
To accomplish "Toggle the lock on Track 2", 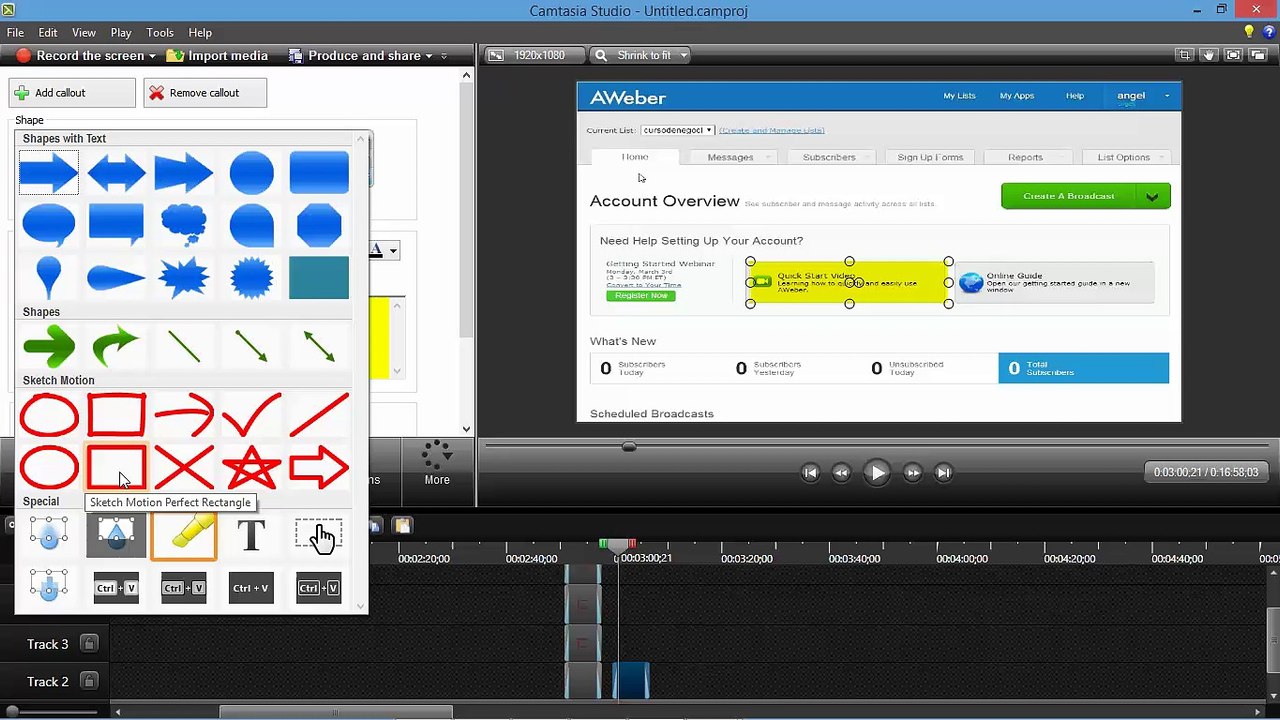I will [x=89, y=682].
